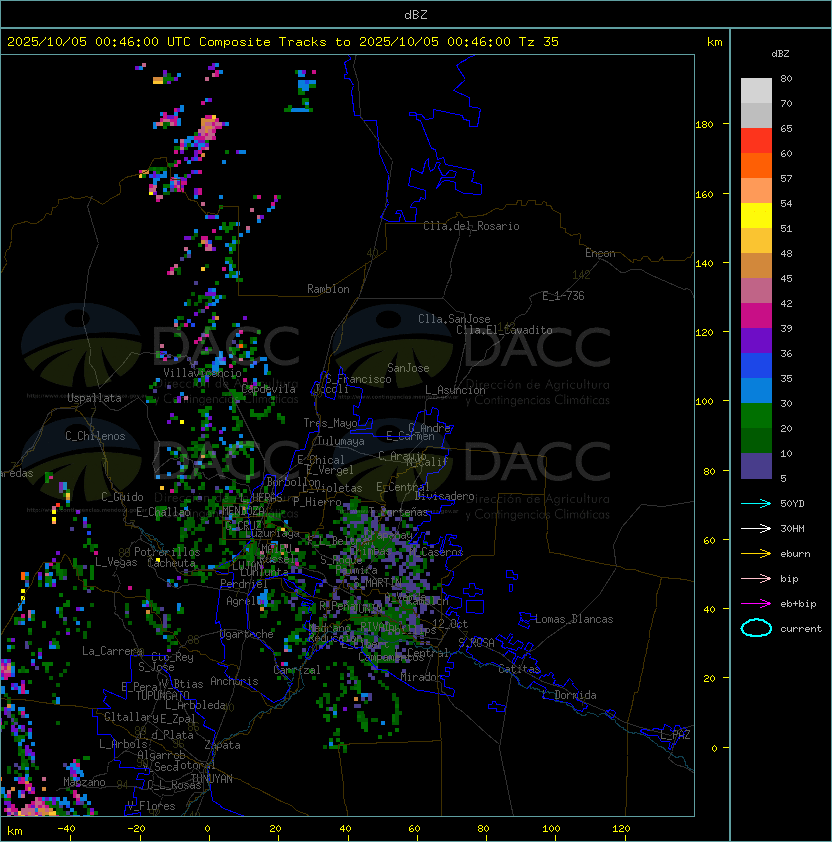Click the -20 km tick label

[x=136, y=829]
